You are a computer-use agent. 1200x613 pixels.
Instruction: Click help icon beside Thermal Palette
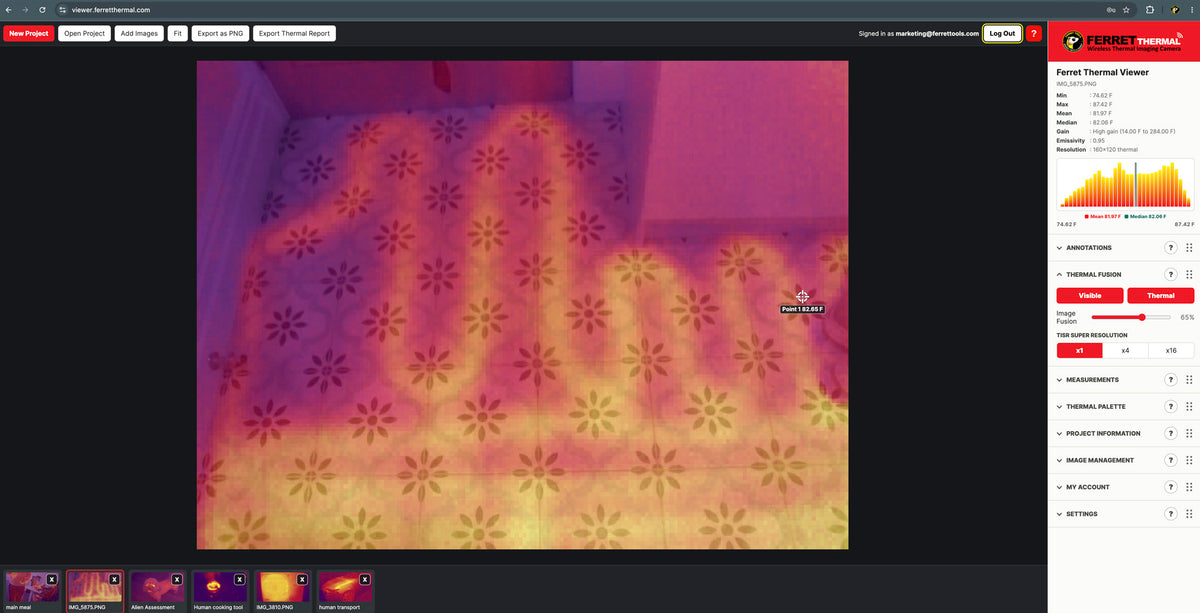pos(1170,407)
